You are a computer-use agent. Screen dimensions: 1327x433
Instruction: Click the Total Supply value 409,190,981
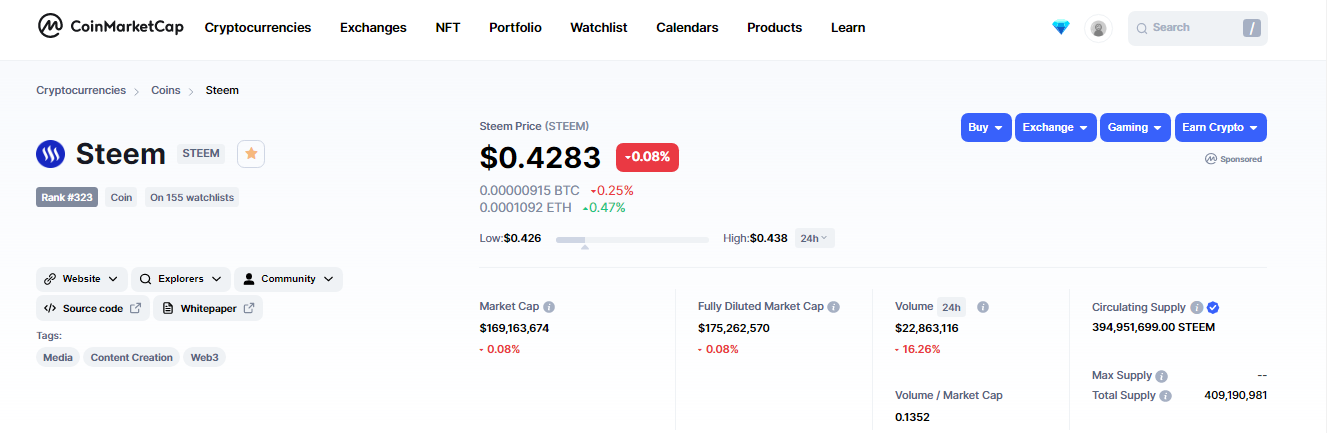point(1236,396)
